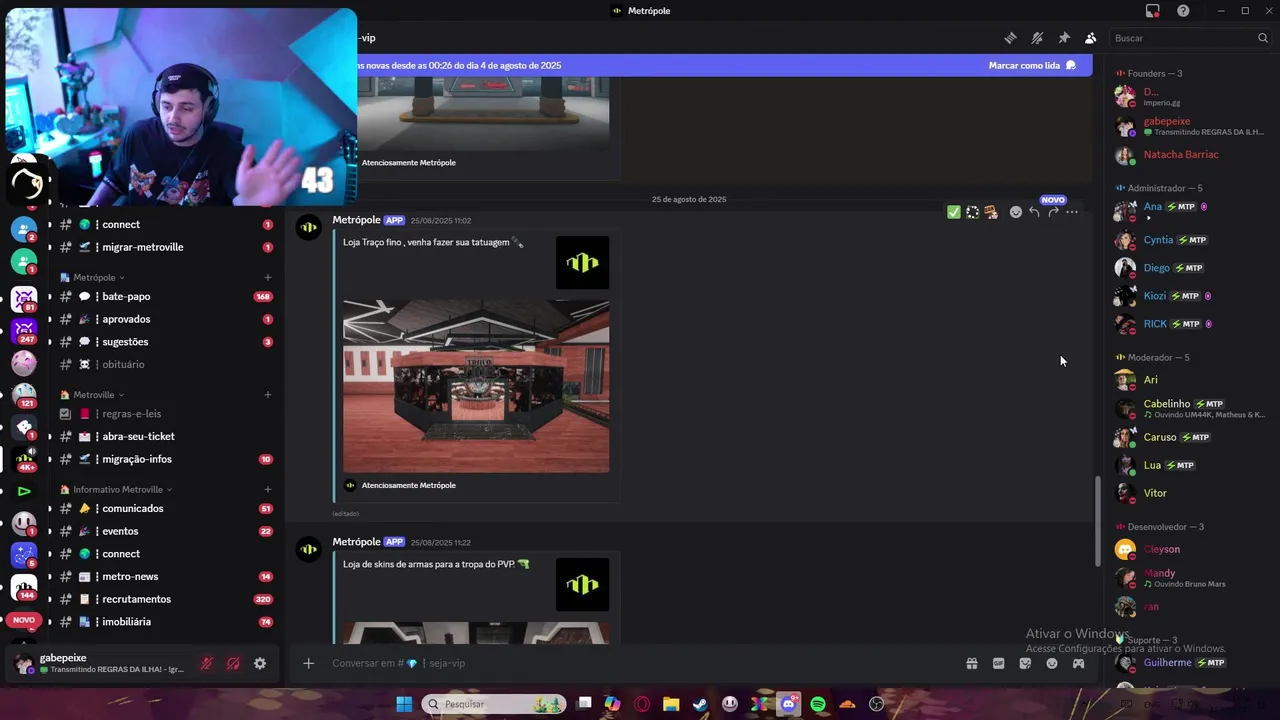
Task: Open GIF picker in message bar
Action: click(998, 663)
